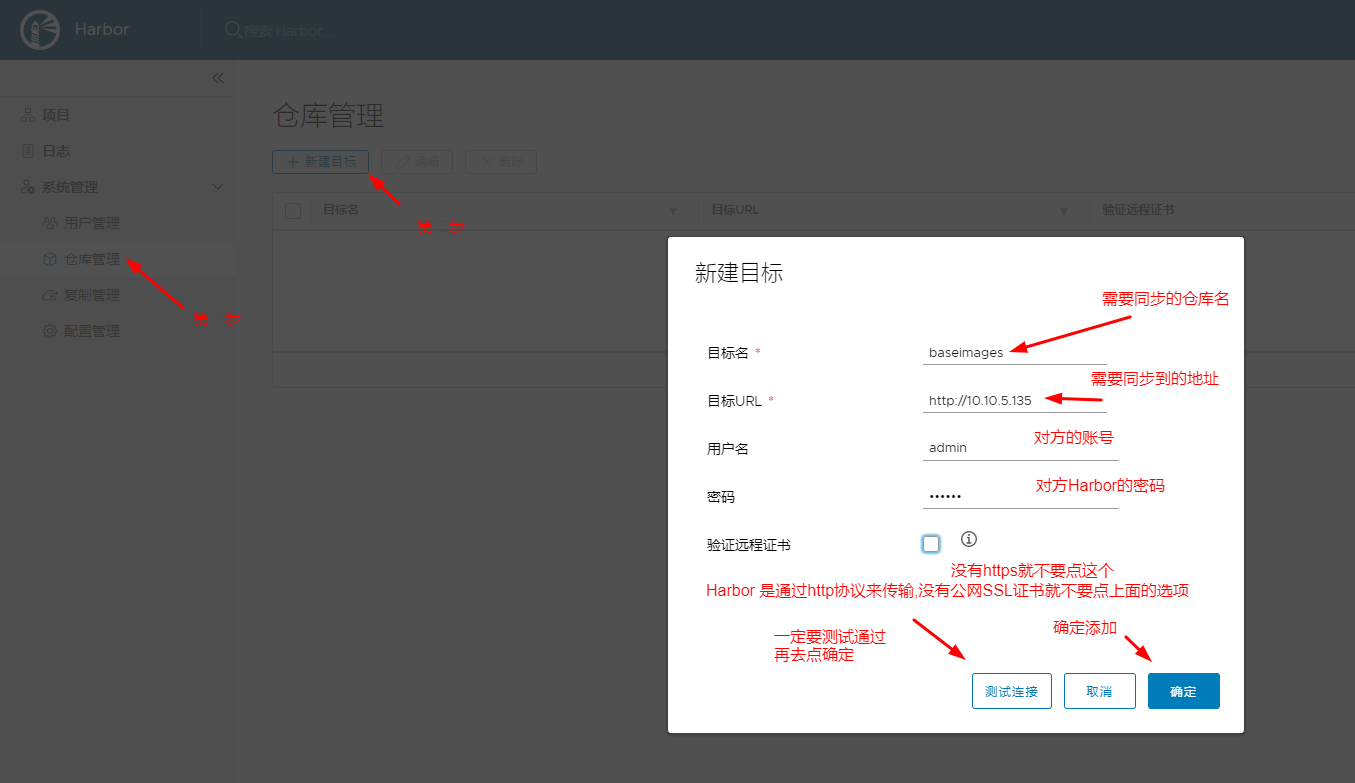Image resolution: width=1355 pixels, height=783 pixels.
Task: Click the info icon beside 验证远程证书 checkbox
Action: 968,539
